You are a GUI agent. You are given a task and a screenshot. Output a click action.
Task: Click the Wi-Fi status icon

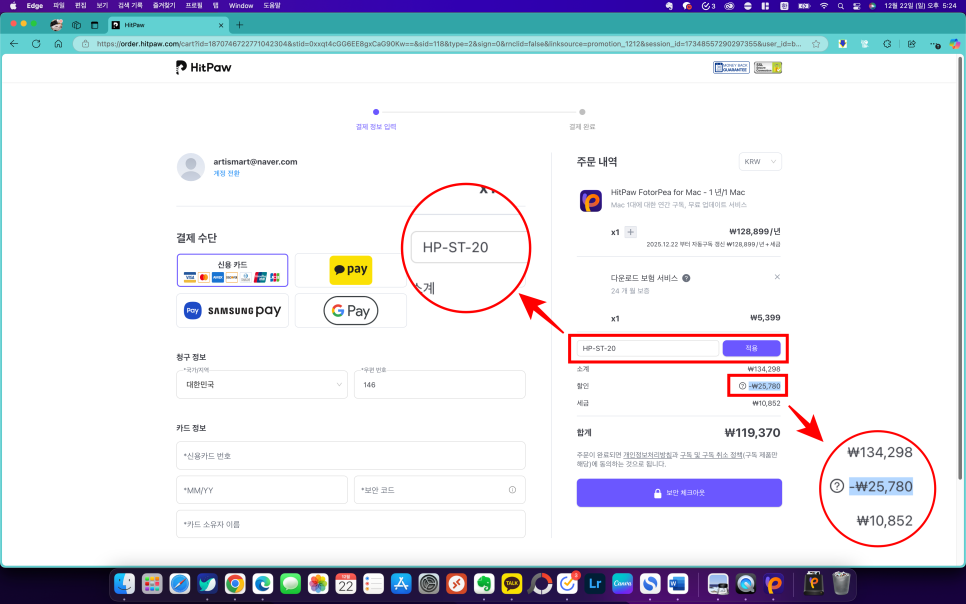coord(824,6)
